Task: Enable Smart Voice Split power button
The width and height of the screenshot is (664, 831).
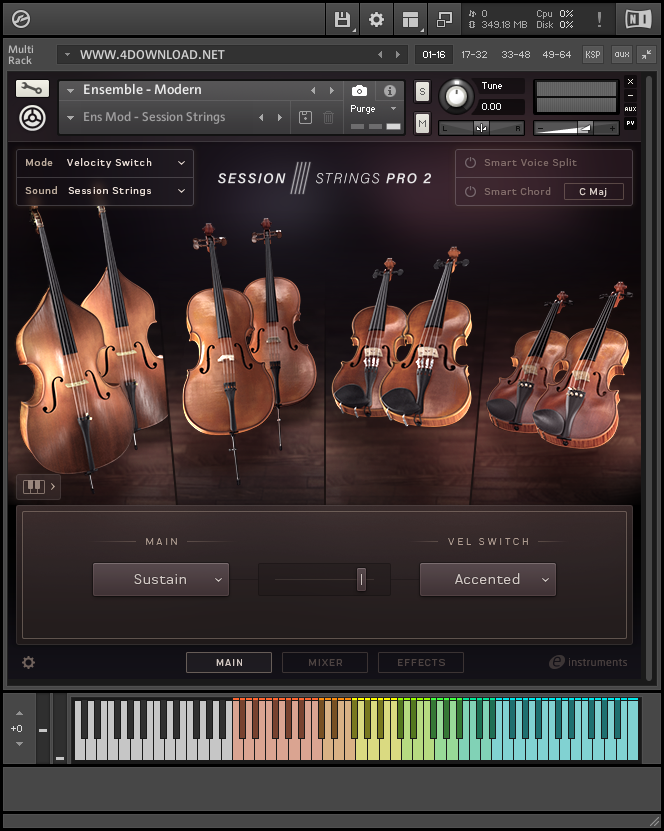Action: (470, 163)
